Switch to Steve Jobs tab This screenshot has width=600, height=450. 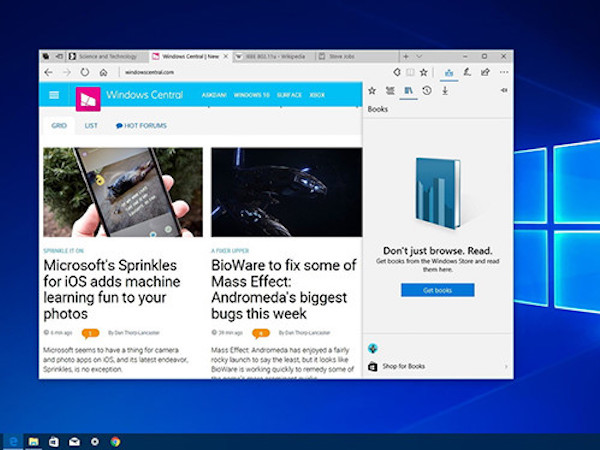coord(357,57)
